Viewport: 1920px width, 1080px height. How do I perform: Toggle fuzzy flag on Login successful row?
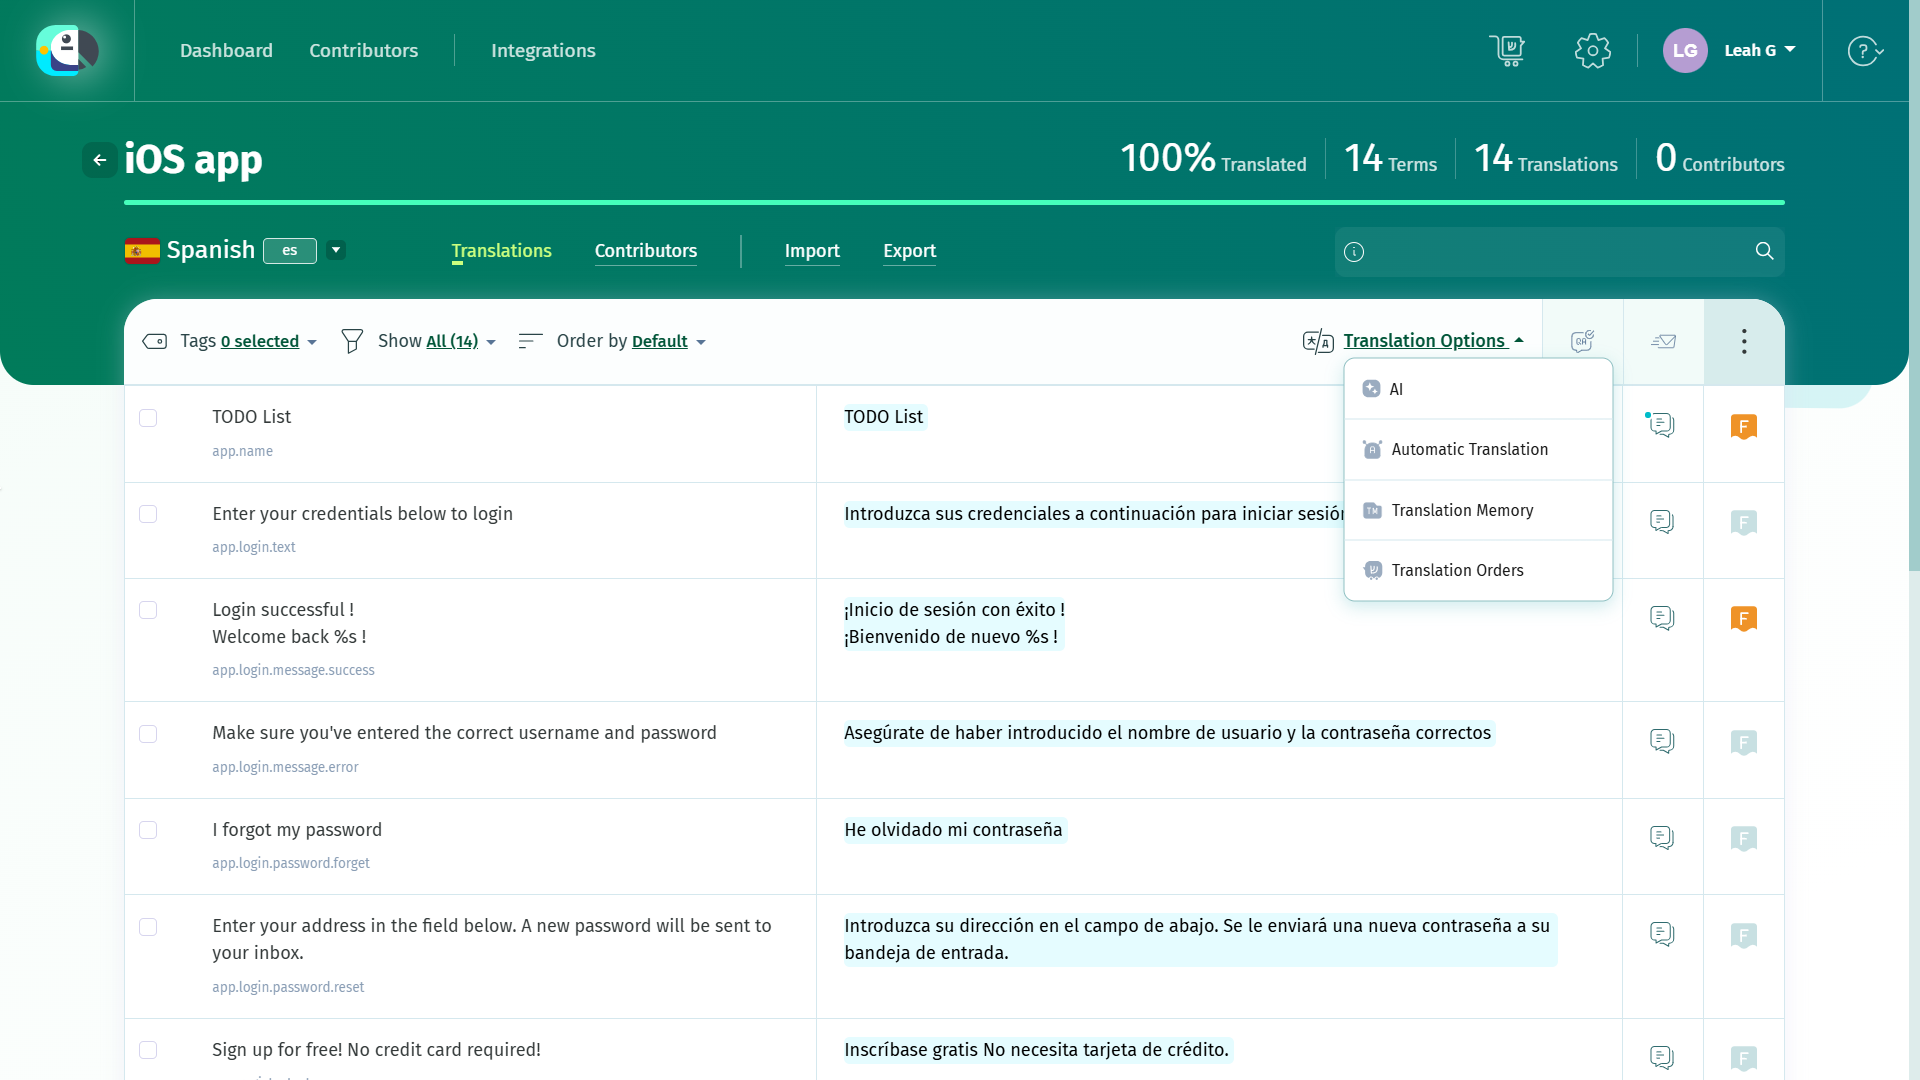tap(1743, 619)
